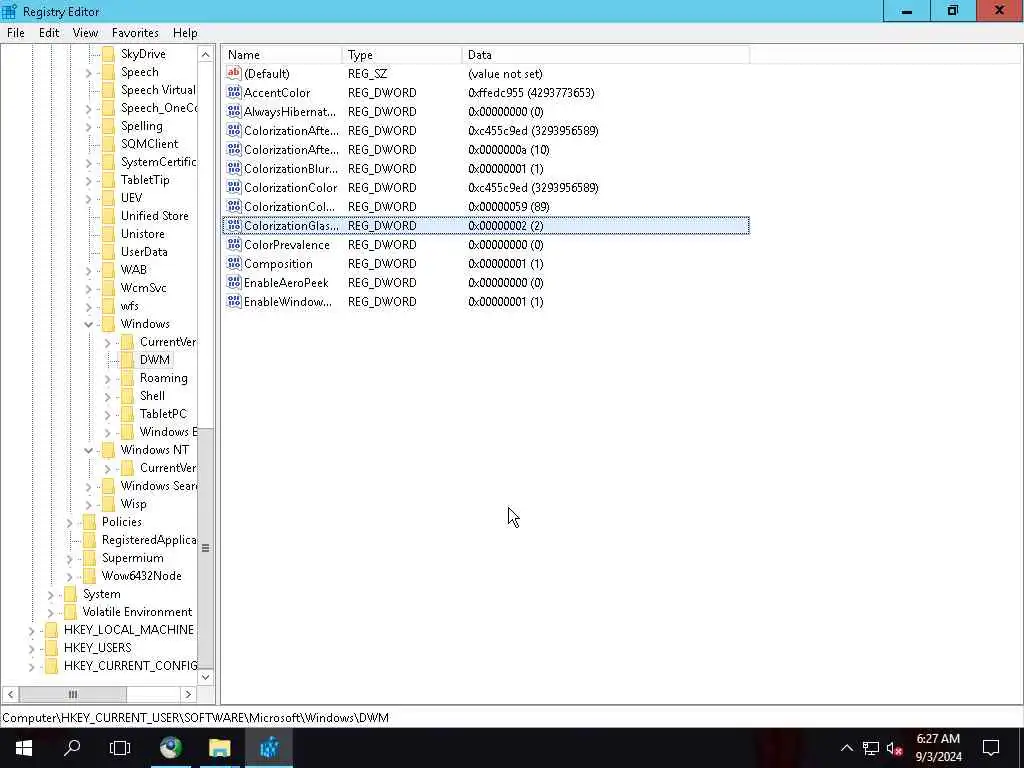The width and height of the screenshot is (1024, 768).
Task: Open the Help menu
Action: point(185,33)
